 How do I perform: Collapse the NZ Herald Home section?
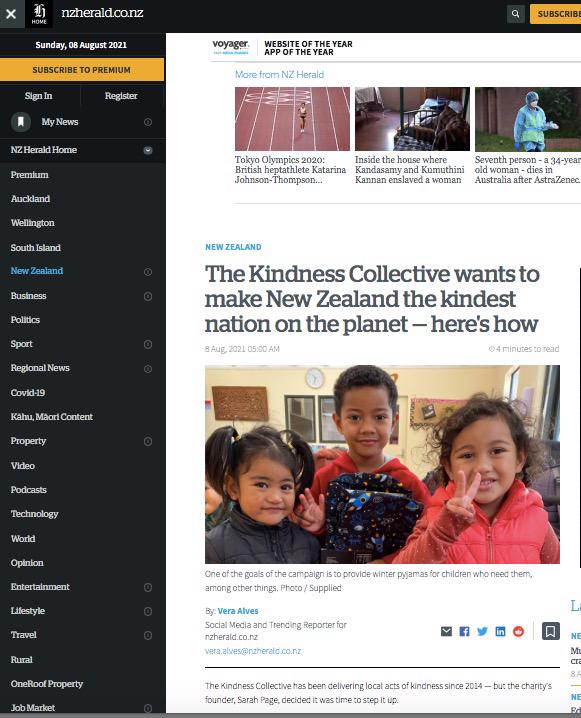pos(148,150)
